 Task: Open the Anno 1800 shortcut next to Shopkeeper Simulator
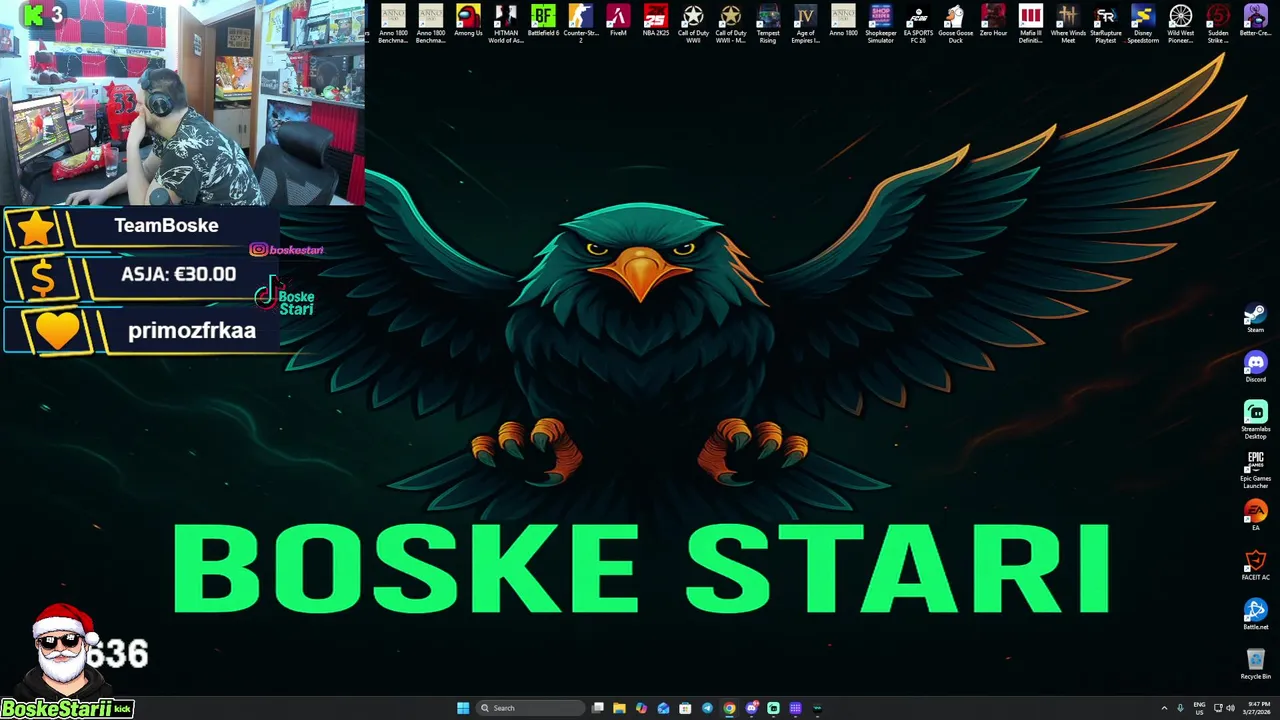pyautogui.click(x=843, y=21)
